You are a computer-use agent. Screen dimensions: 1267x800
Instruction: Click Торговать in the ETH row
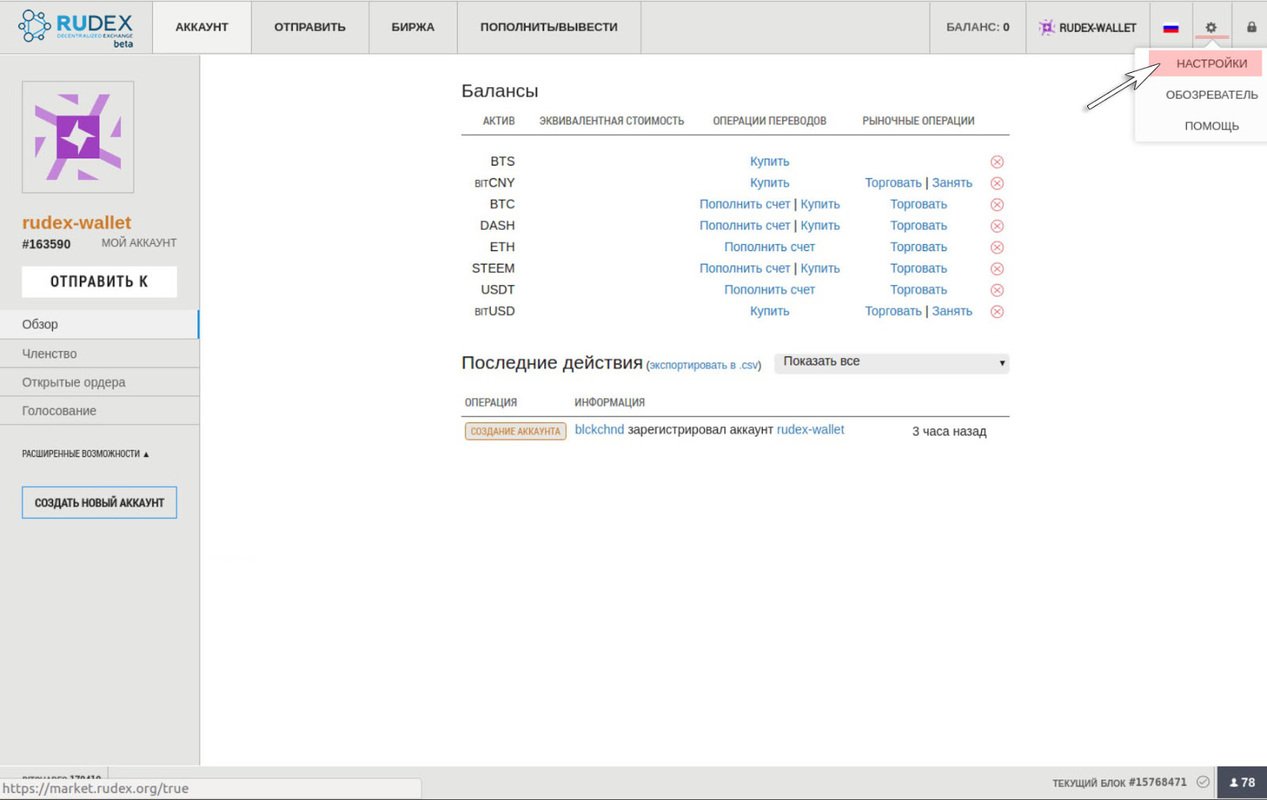[919, 247]
